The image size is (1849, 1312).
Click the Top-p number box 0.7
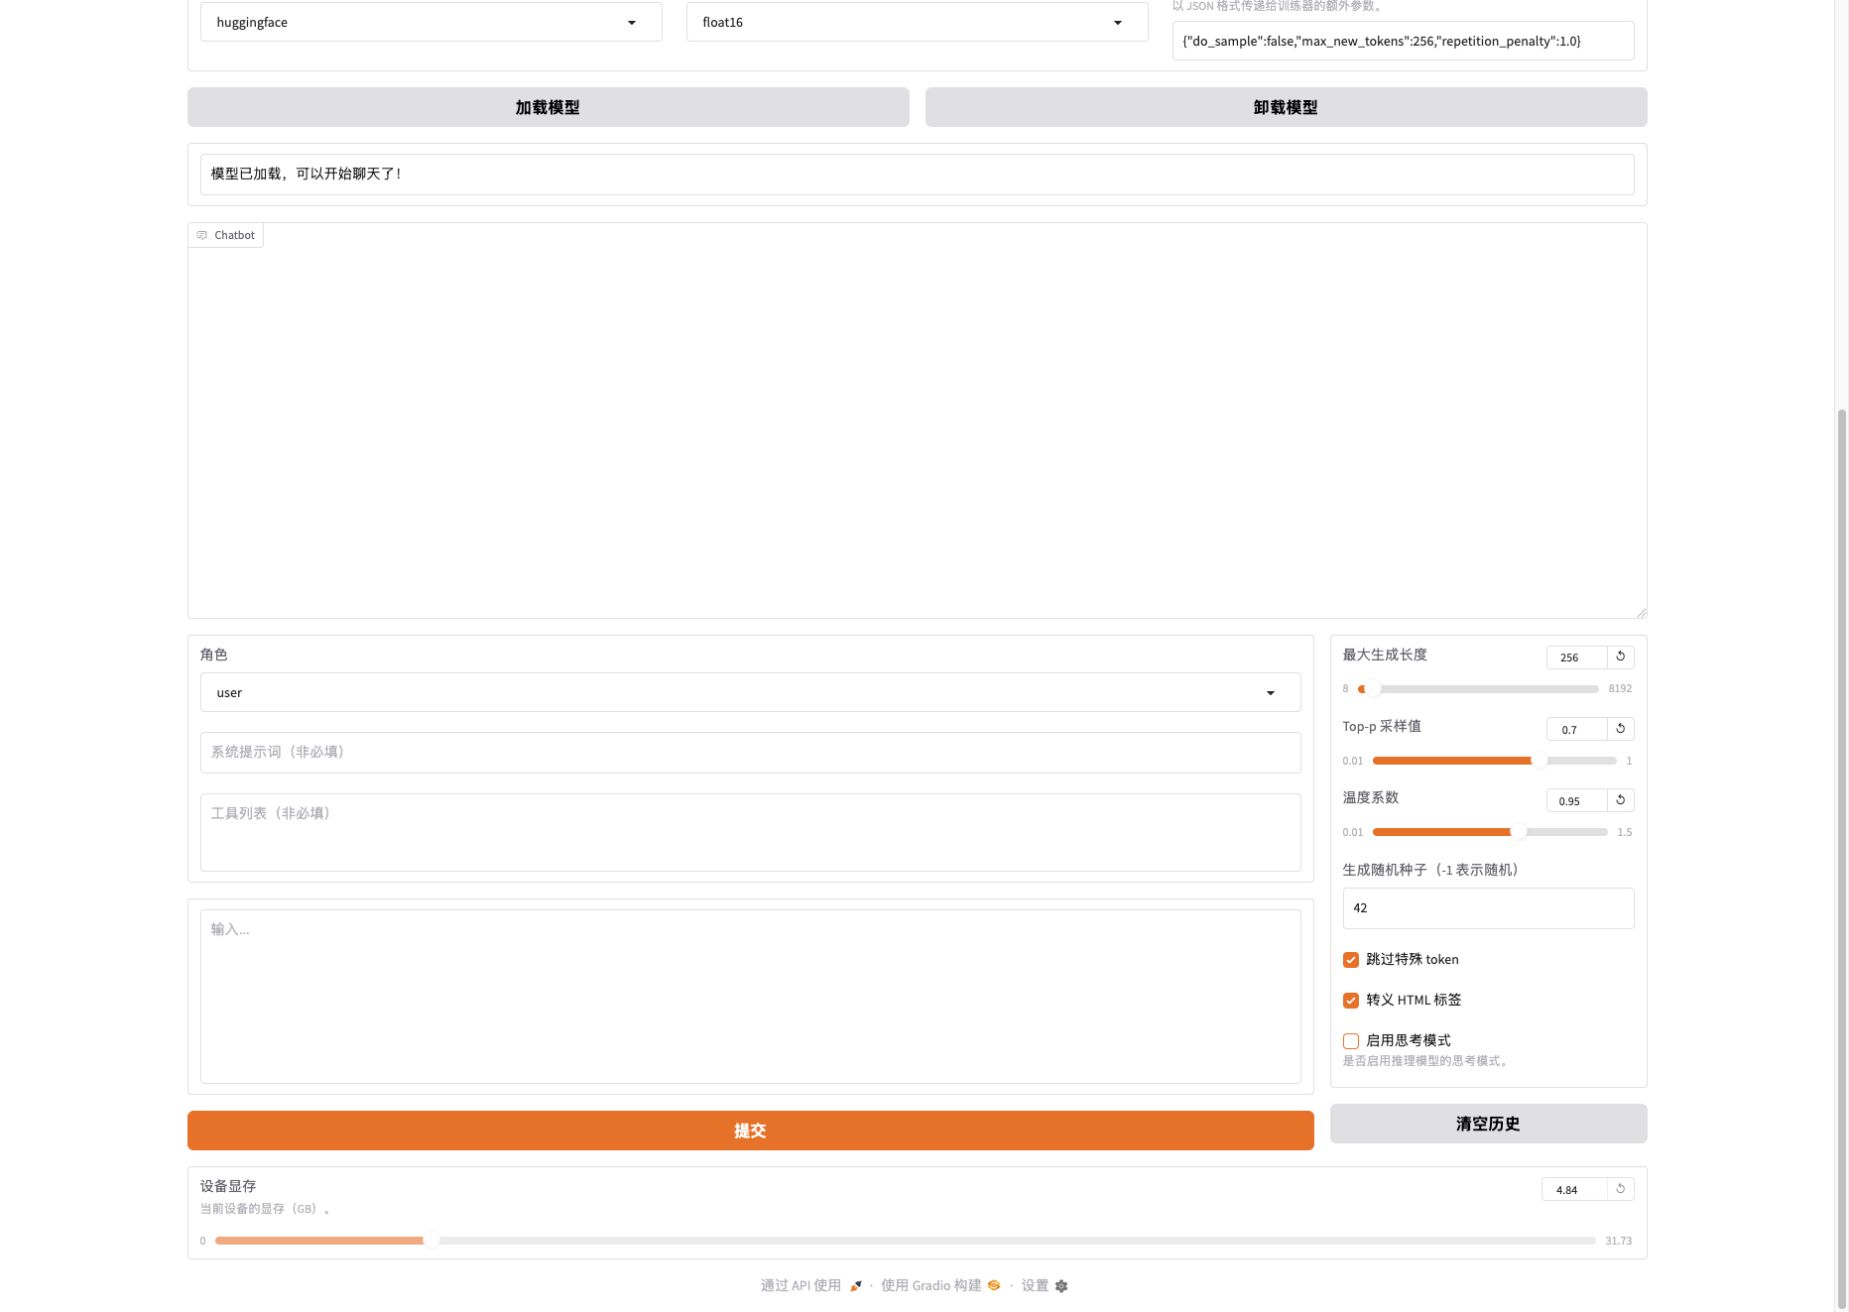(1577, 729)
